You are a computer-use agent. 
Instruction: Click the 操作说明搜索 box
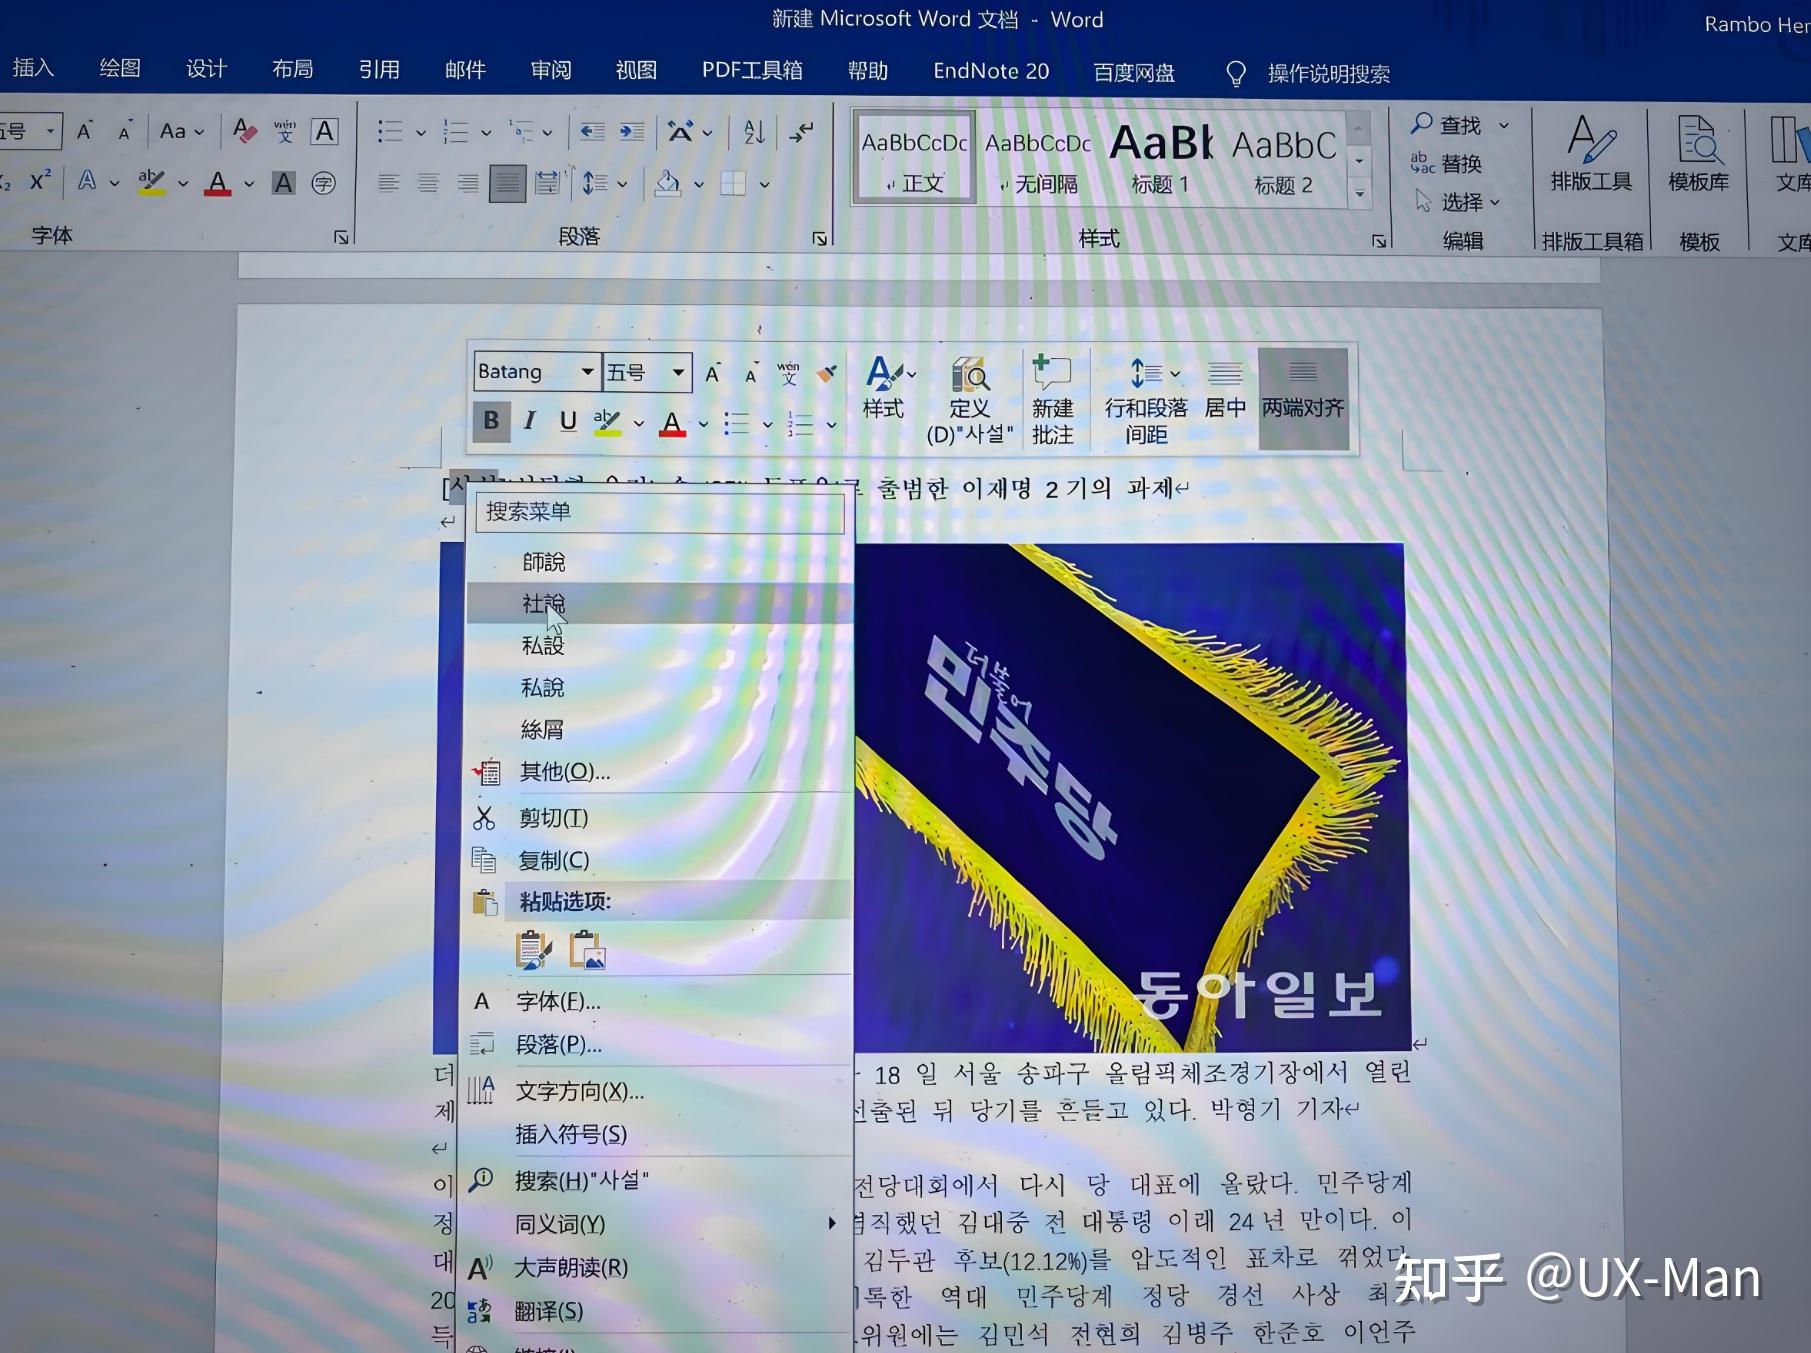pyautogui.click(x=1309, y=73)
